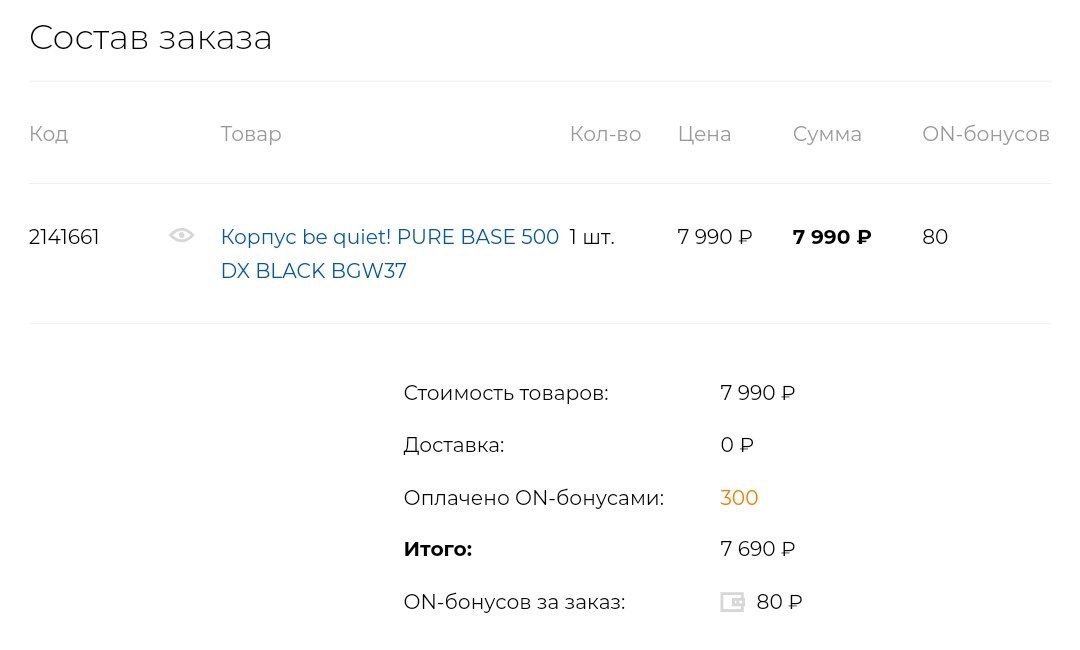Click the quantity value 1 шт.
The width and height of the screenshot is (1080, 650).
coord(592,237)
